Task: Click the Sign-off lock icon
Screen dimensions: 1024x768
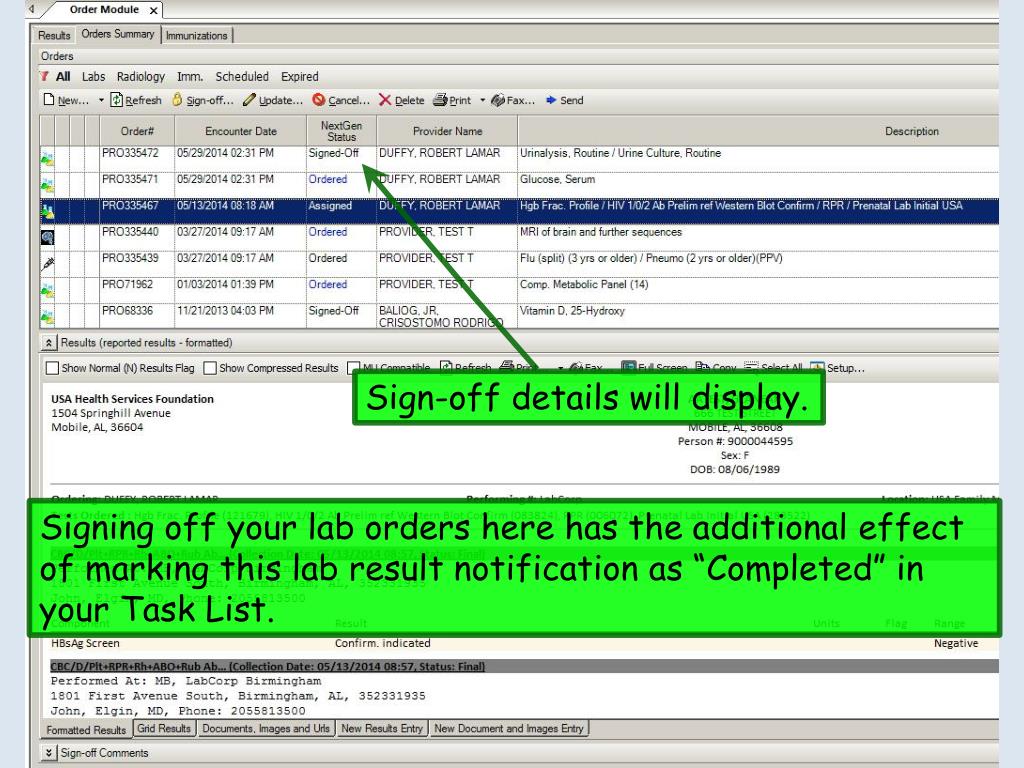Action: (x=177, y=100)
